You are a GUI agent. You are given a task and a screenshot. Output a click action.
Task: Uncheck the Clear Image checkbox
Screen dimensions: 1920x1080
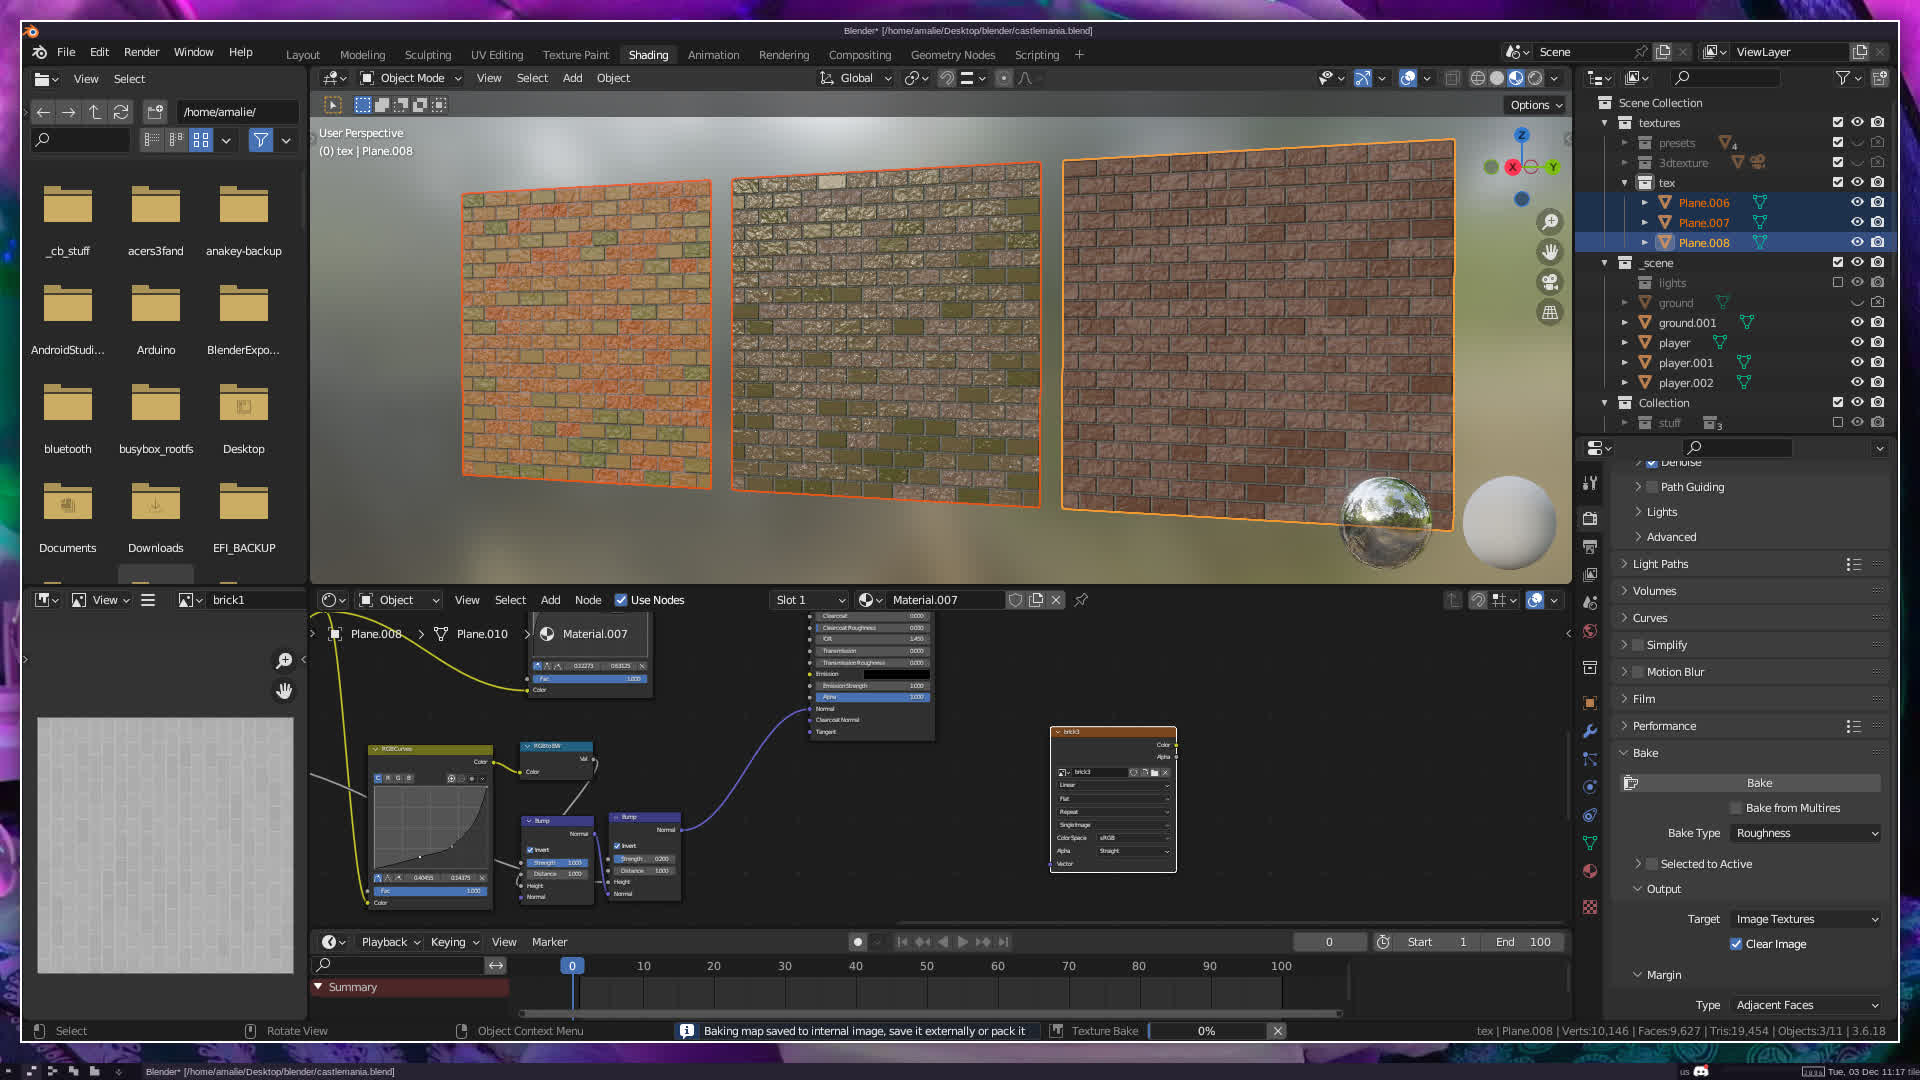point(1736,944)
